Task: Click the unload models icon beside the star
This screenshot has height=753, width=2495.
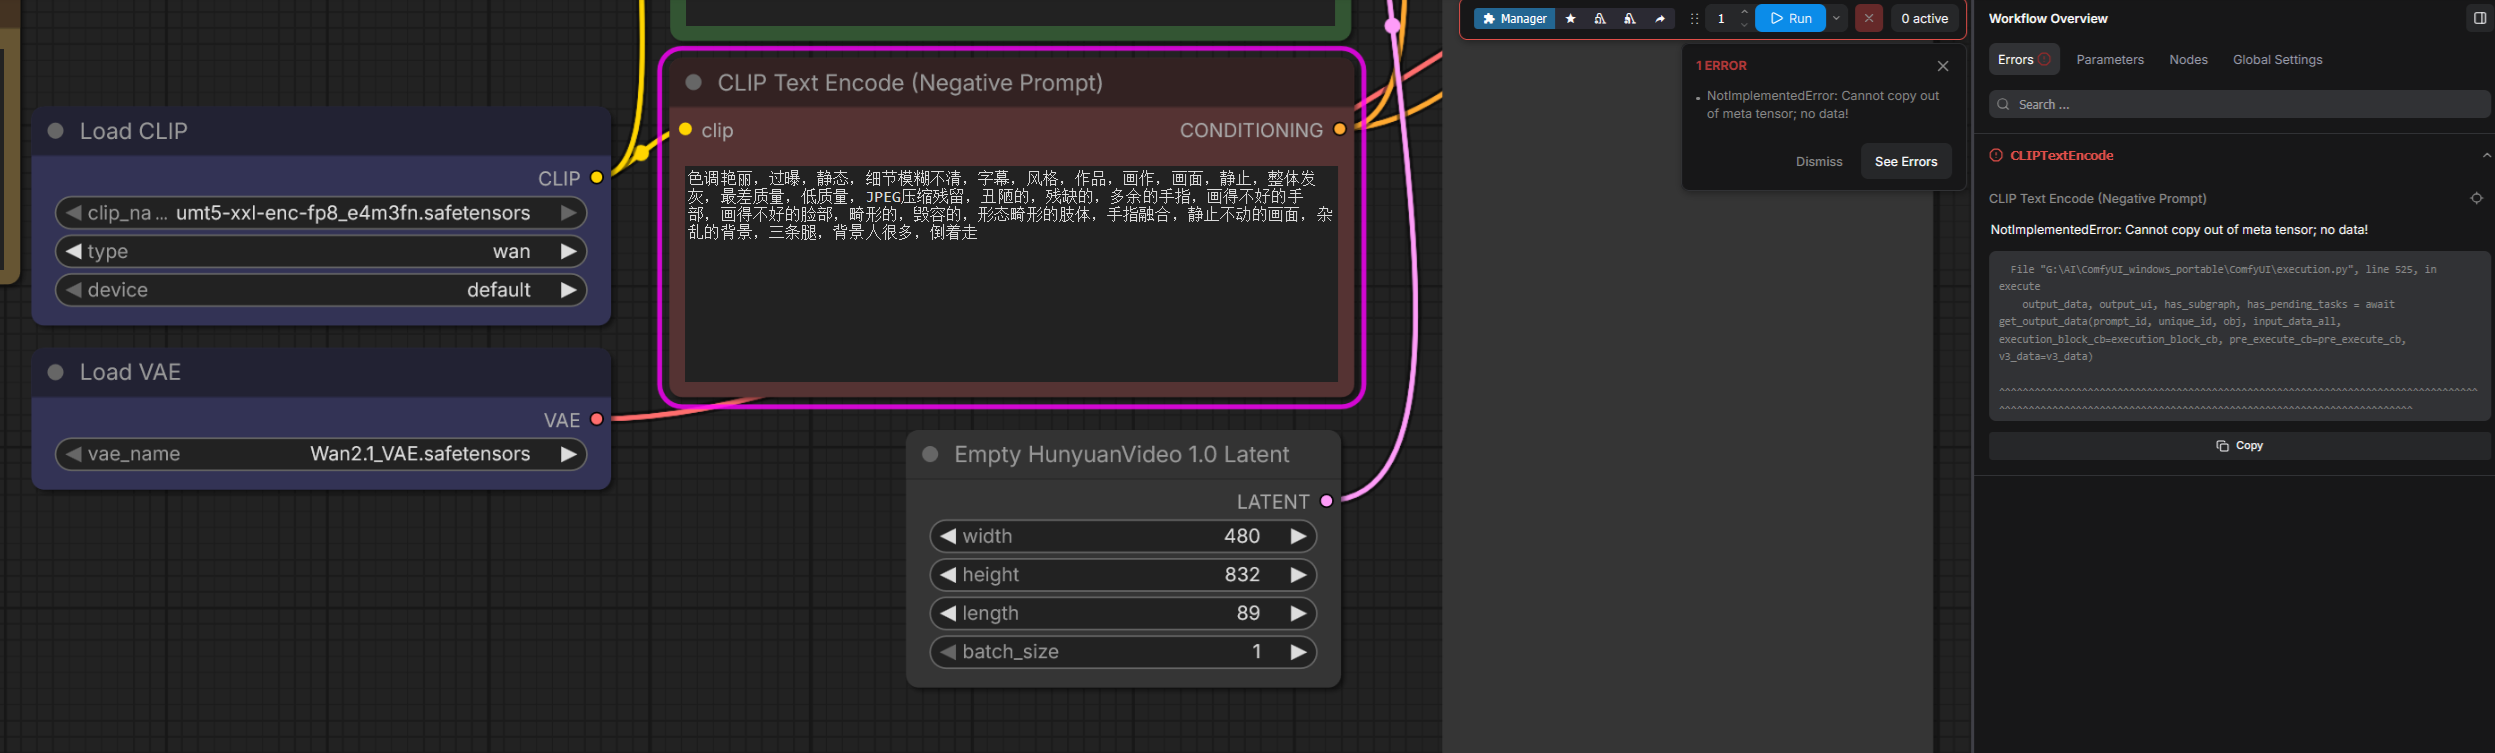Action: pyautogui.click(x=1600, y=19)
